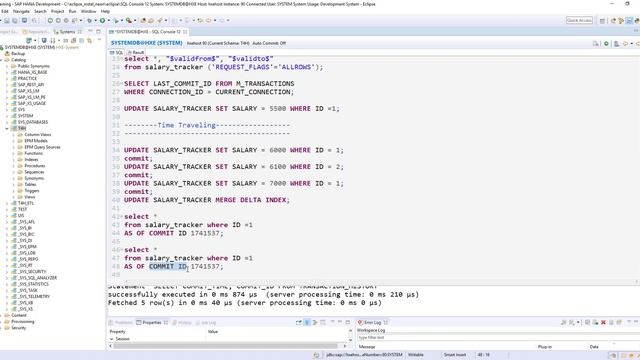This screenshot has height=360, width=640.
Task: Select the SQL Console 12 editor tab
Action: click(x=148, y=31)
